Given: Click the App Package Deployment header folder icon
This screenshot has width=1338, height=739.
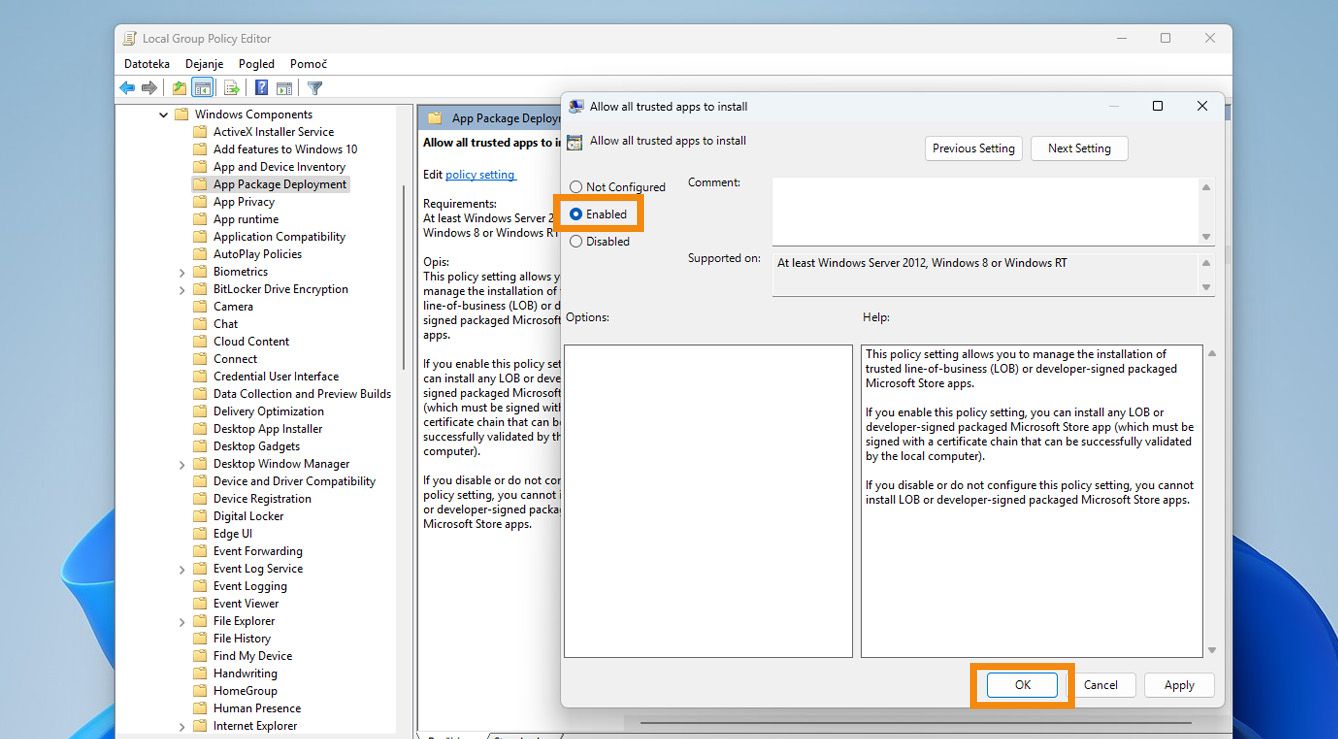Looking at the screenshot, I should pos(435,118).
